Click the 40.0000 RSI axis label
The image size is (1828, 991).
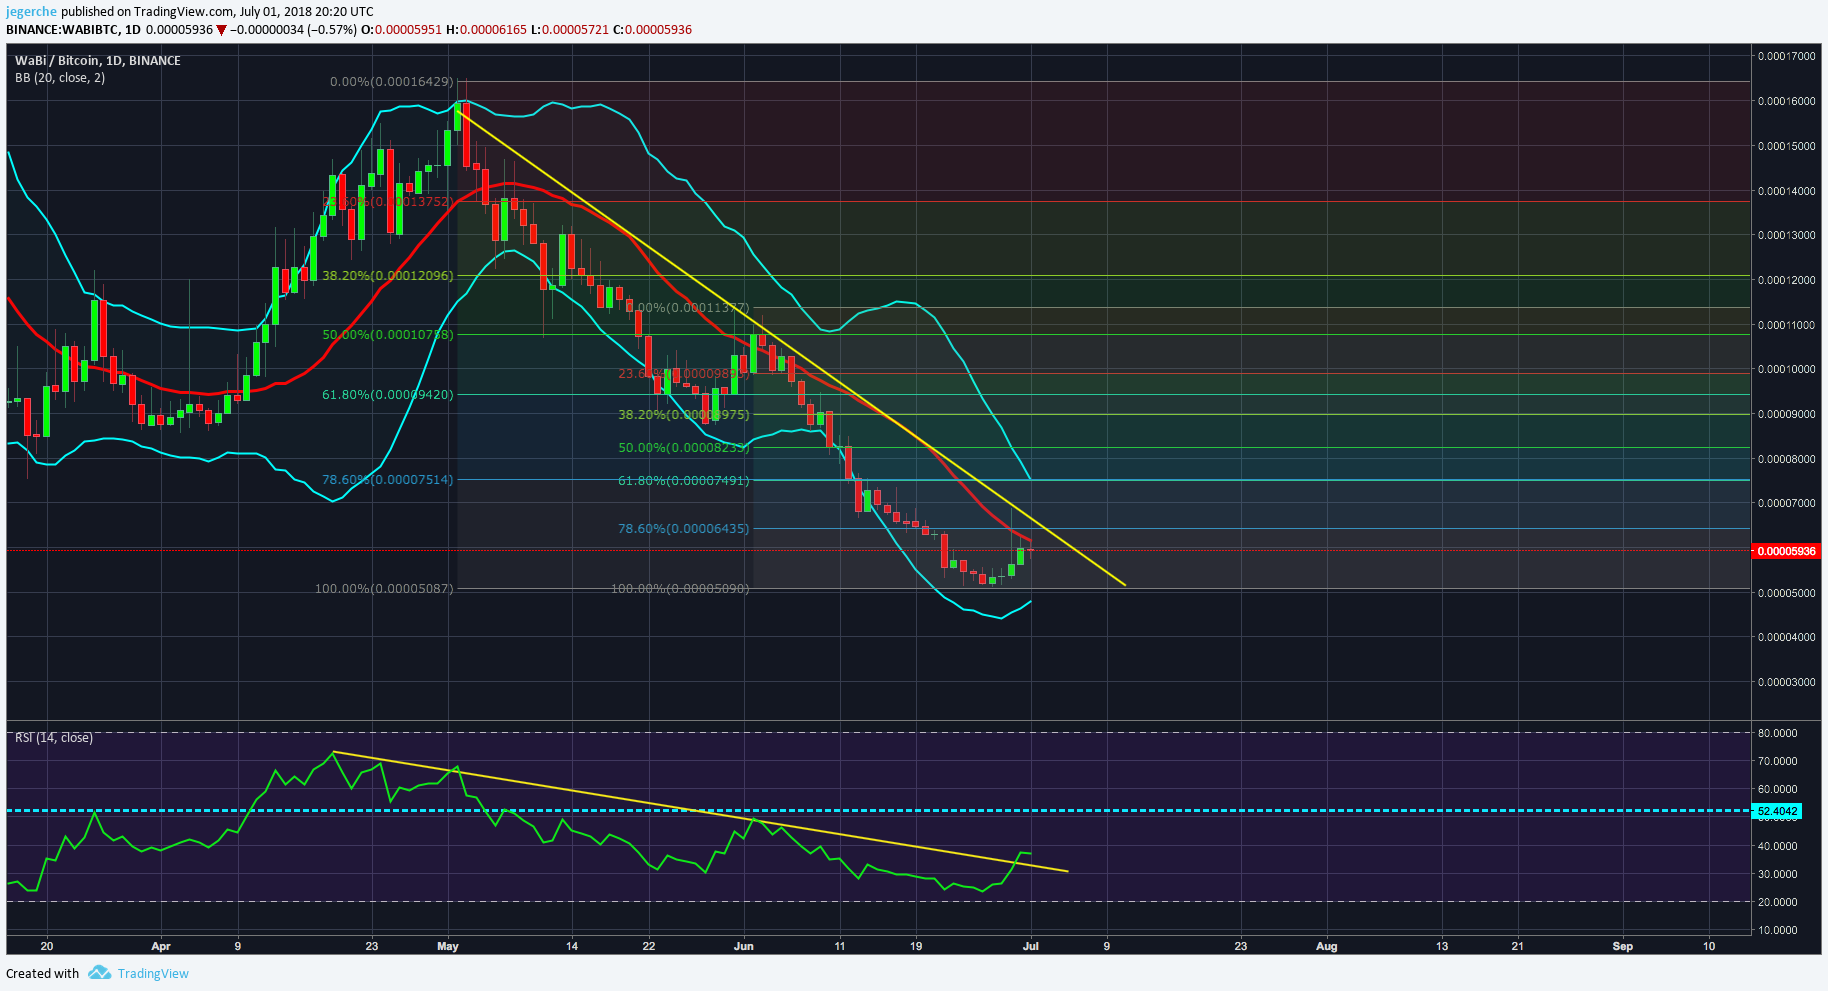(x=1778, y=846)
